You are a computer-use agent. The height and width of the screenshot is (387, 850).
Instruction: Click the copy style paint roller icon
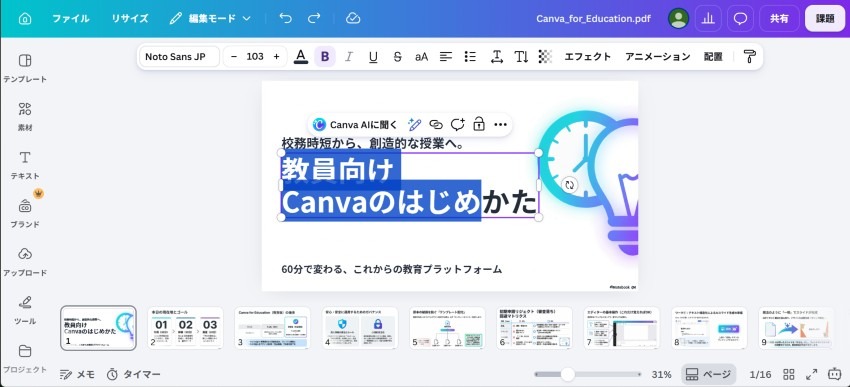coord(749,56)
